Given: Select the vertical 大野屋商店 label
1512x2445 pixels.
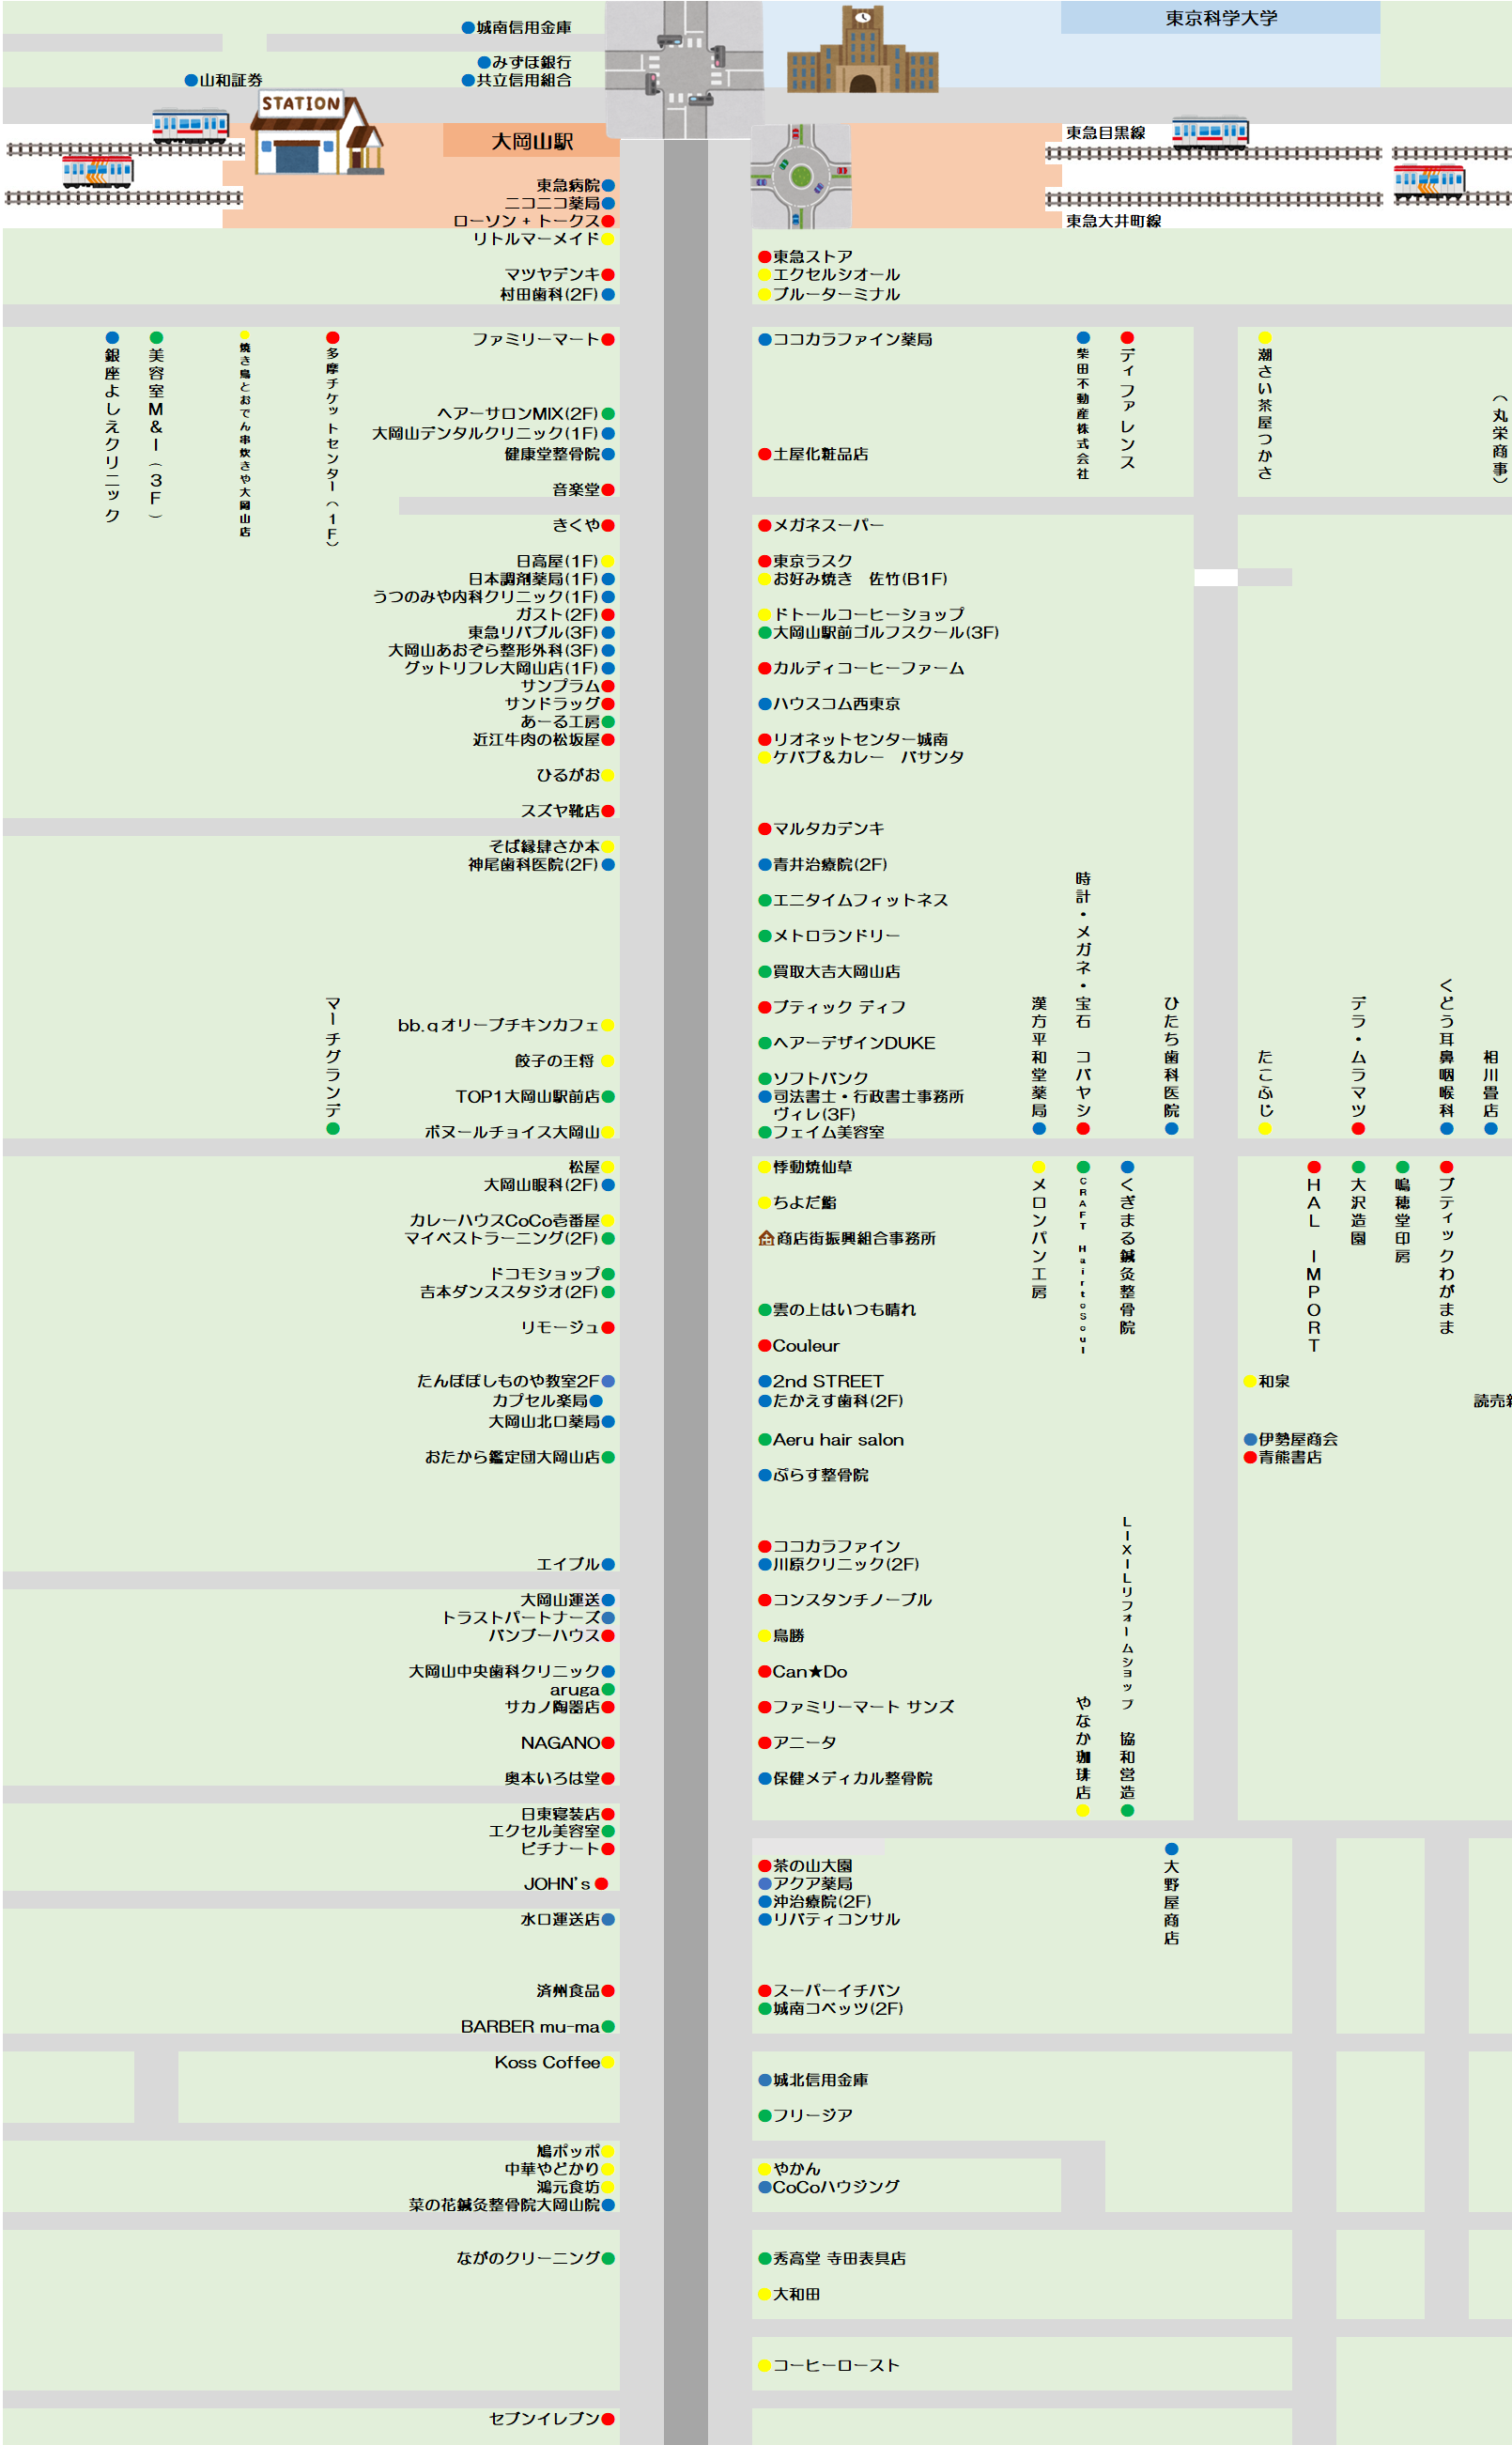Looking at the screenshot, I should point(1171,1894).
